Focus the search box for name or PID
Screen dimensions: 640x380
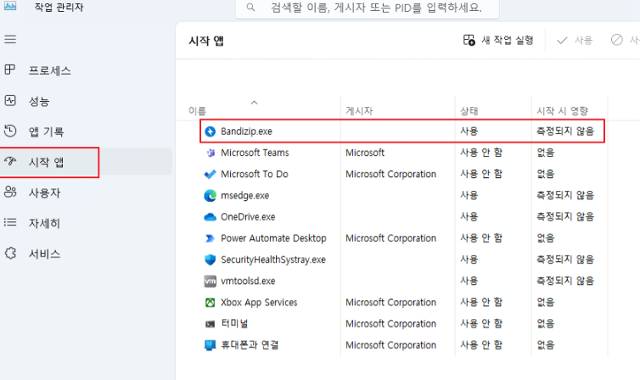[x=367, y=8]
